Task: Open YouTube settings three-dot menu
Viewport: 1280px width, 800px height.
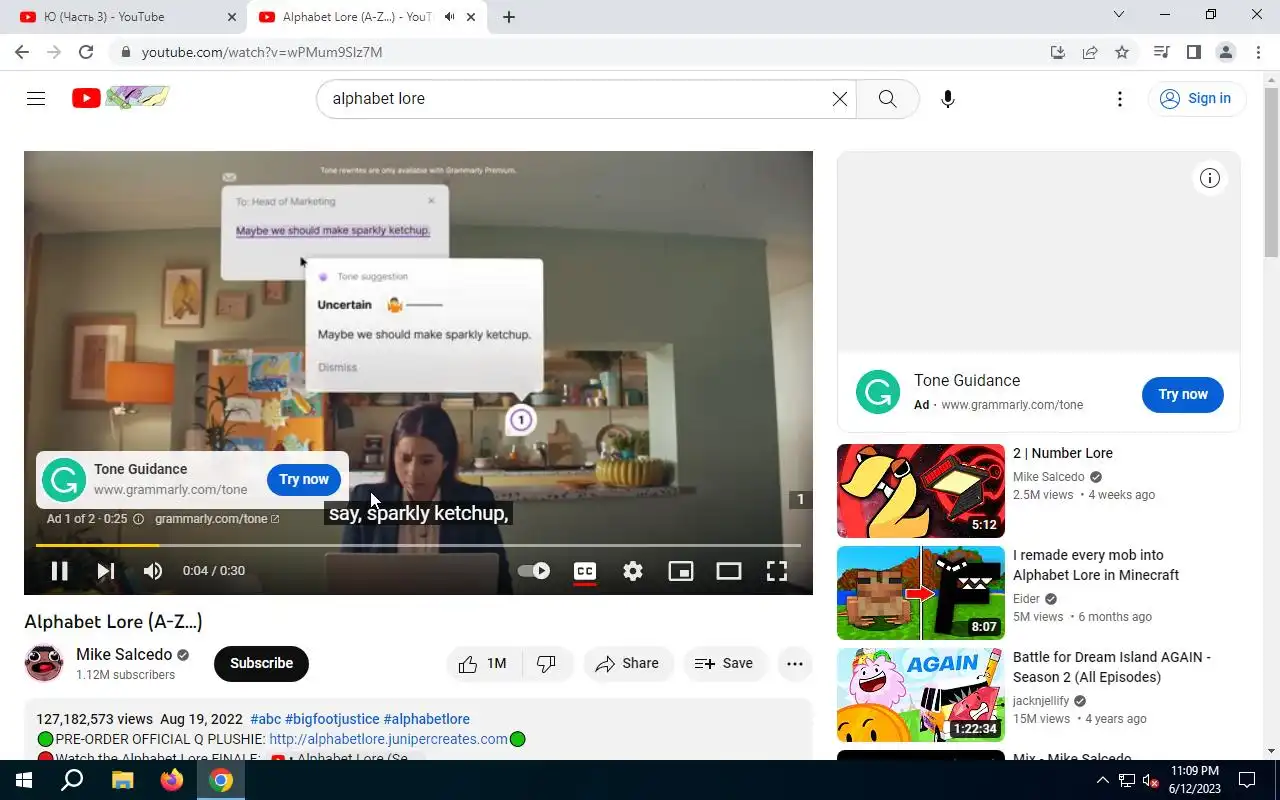Action: (1120, 98)
